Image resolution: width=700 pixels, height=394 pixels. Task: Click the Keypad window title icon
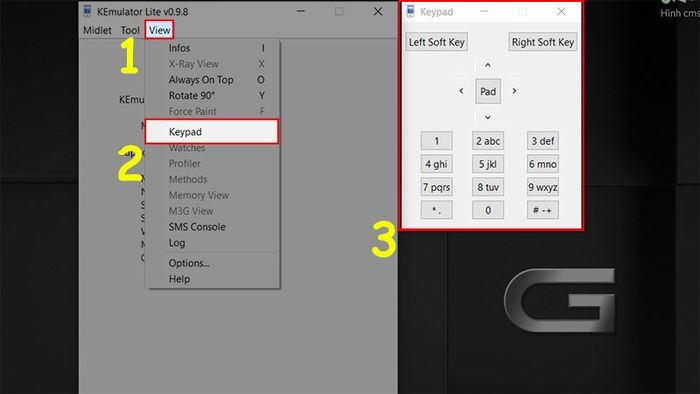[x=410, y=11]
